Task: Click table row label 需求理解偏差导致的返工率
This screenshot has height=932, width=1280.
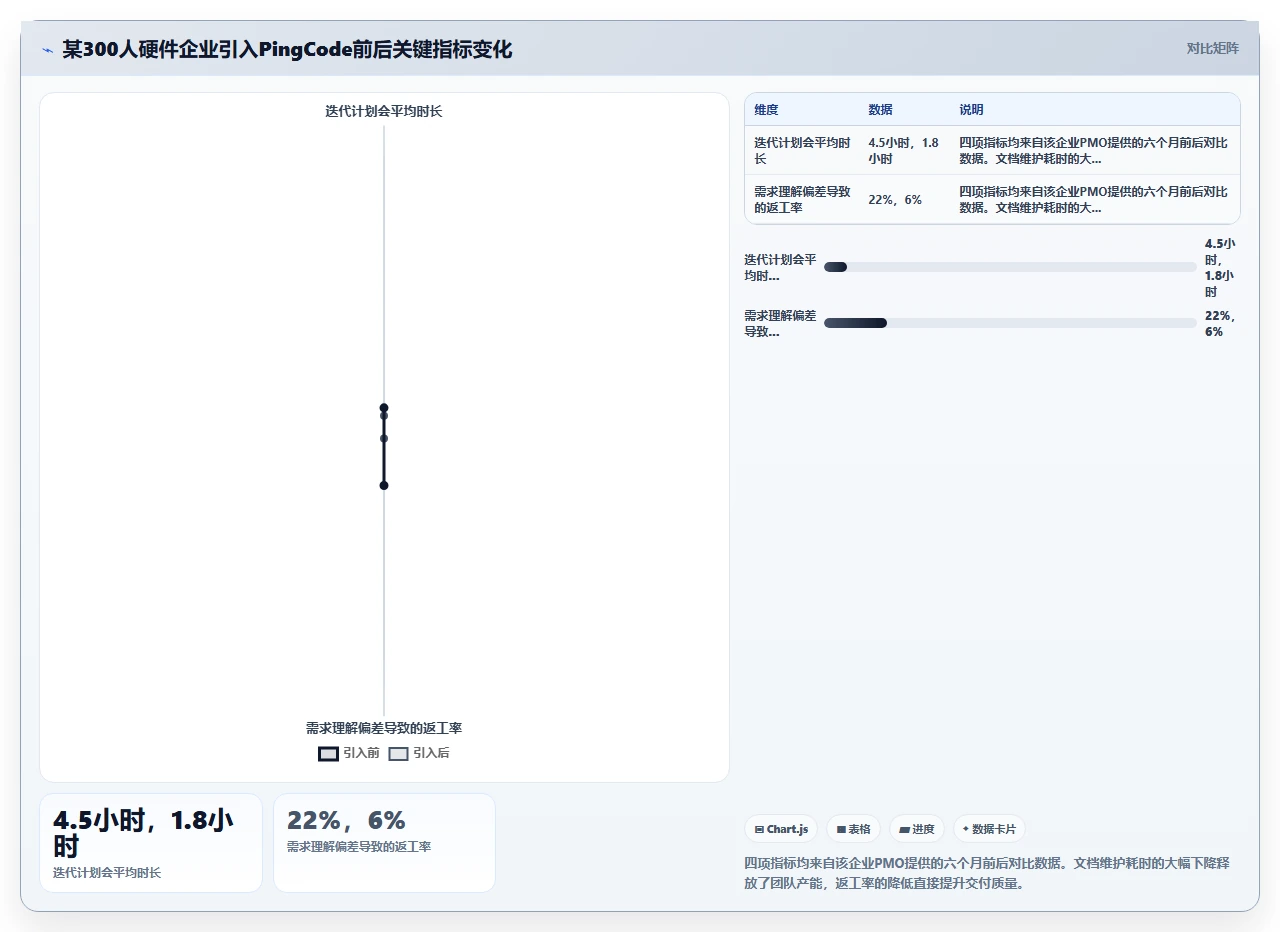Action: pyautogui.click(x=802, y=199)
